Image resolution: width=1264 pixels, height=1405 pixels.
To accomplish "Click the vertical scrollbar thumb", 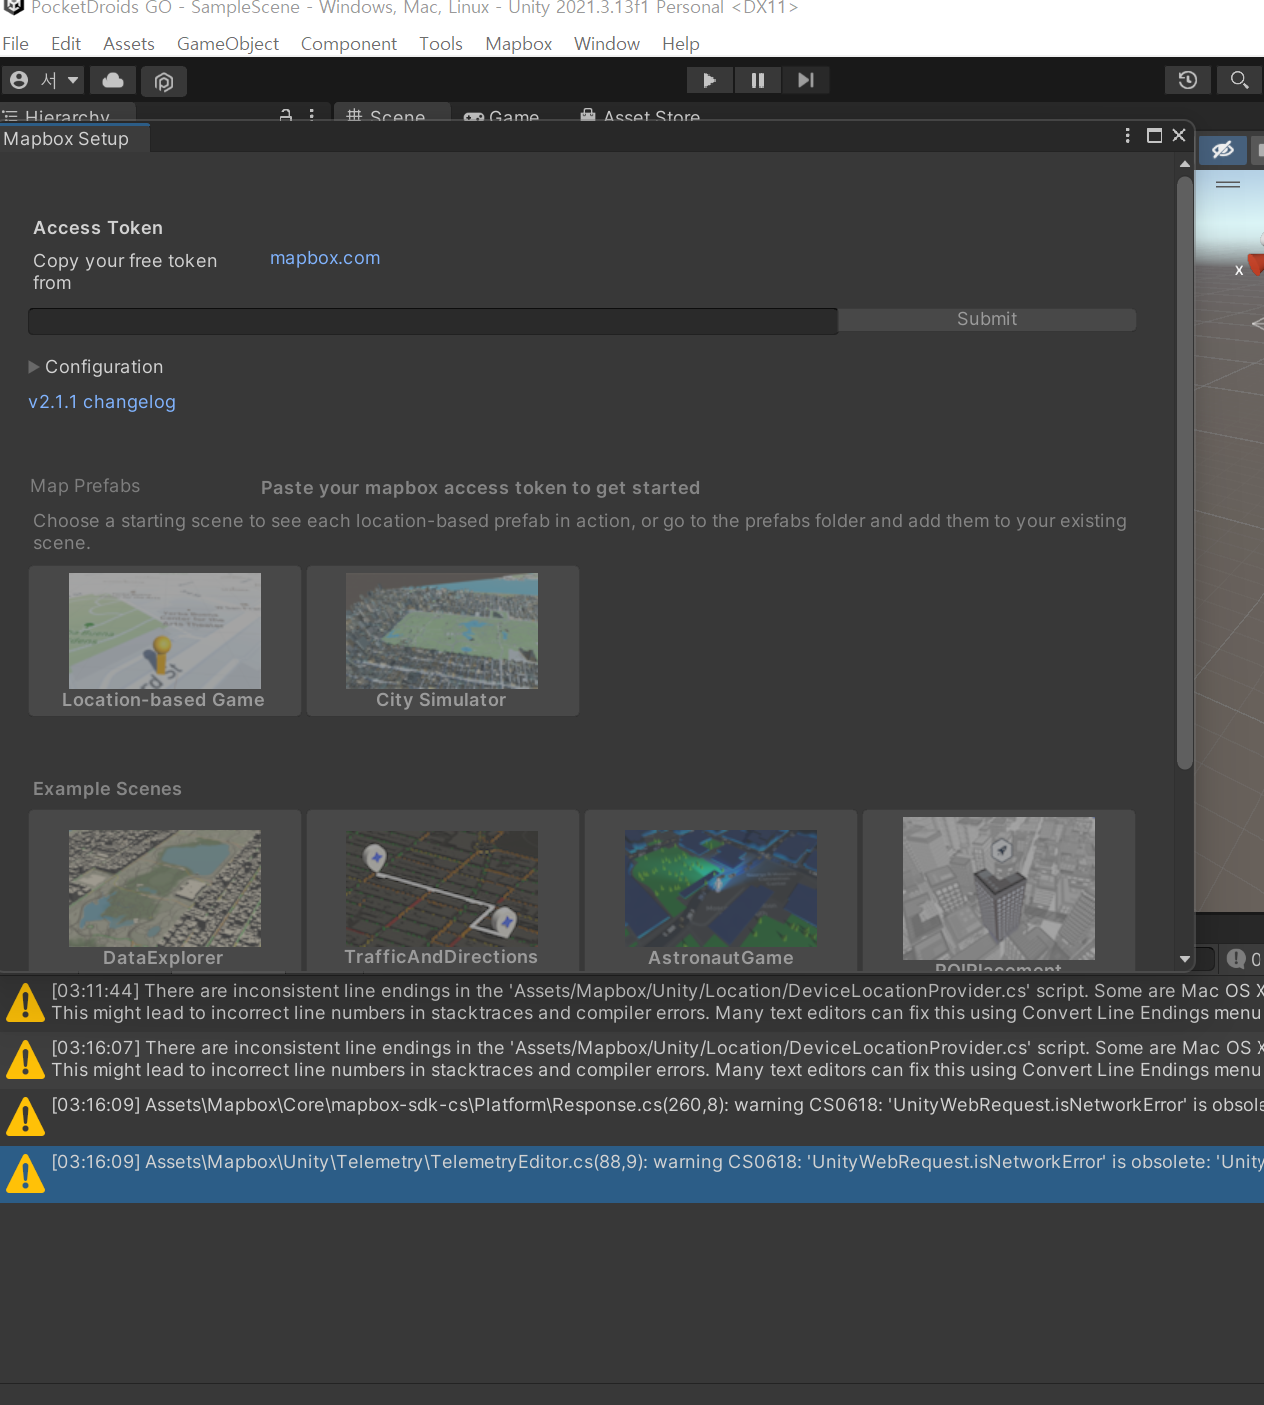I will pyautogui.click(x=1185, y=472).
